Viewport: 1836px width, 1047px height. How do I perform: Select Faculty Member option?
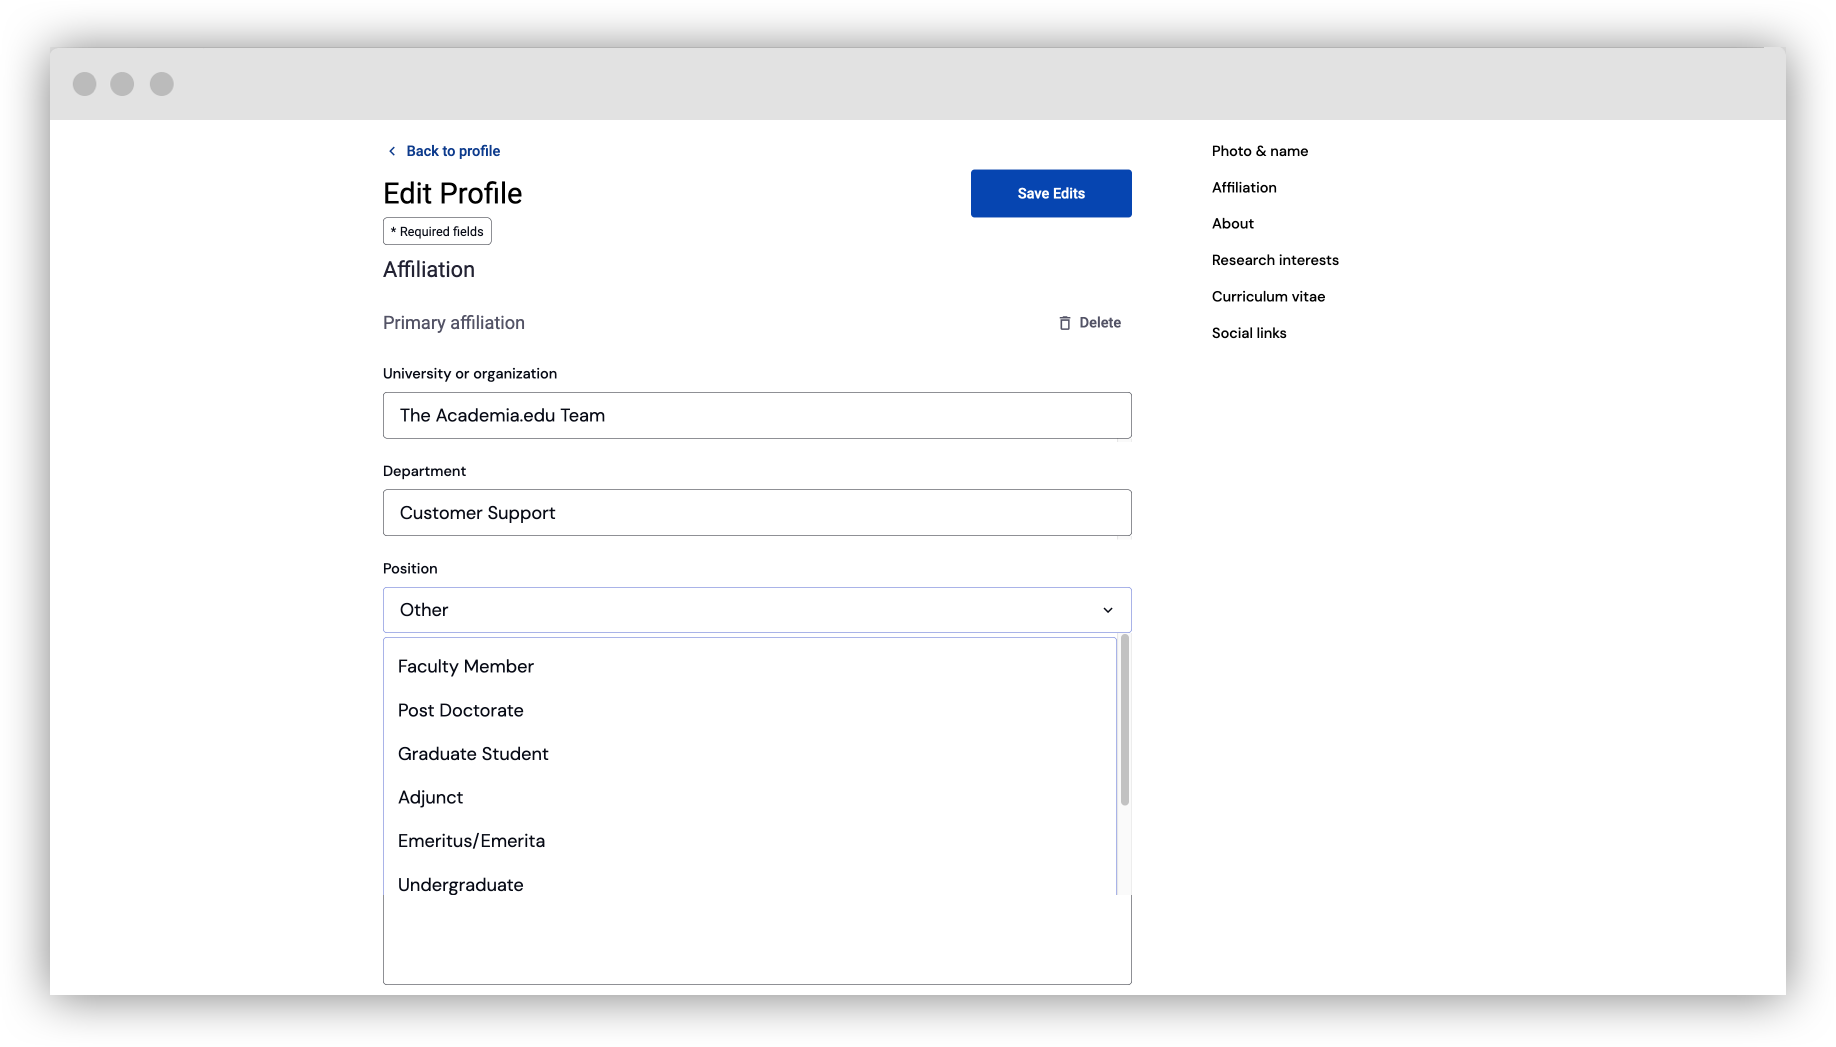(750, 666)
